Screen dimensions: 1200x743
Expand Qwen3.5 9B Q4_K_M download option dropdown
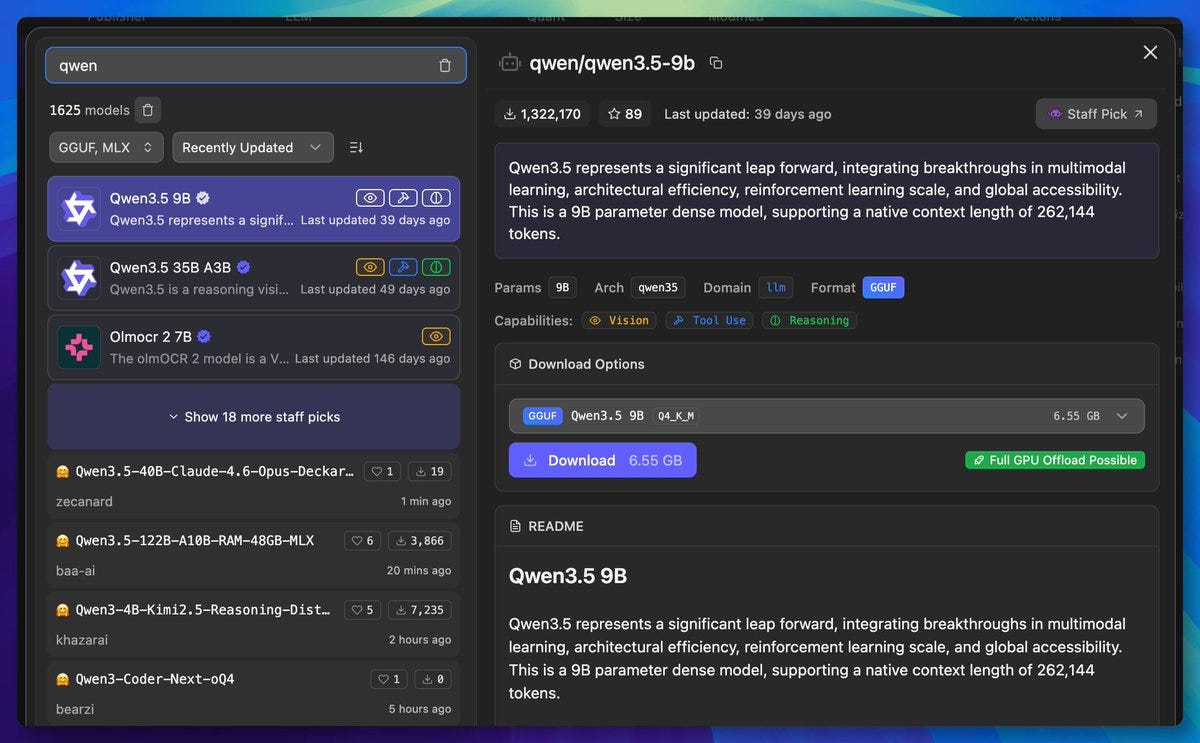coord(826,416)
